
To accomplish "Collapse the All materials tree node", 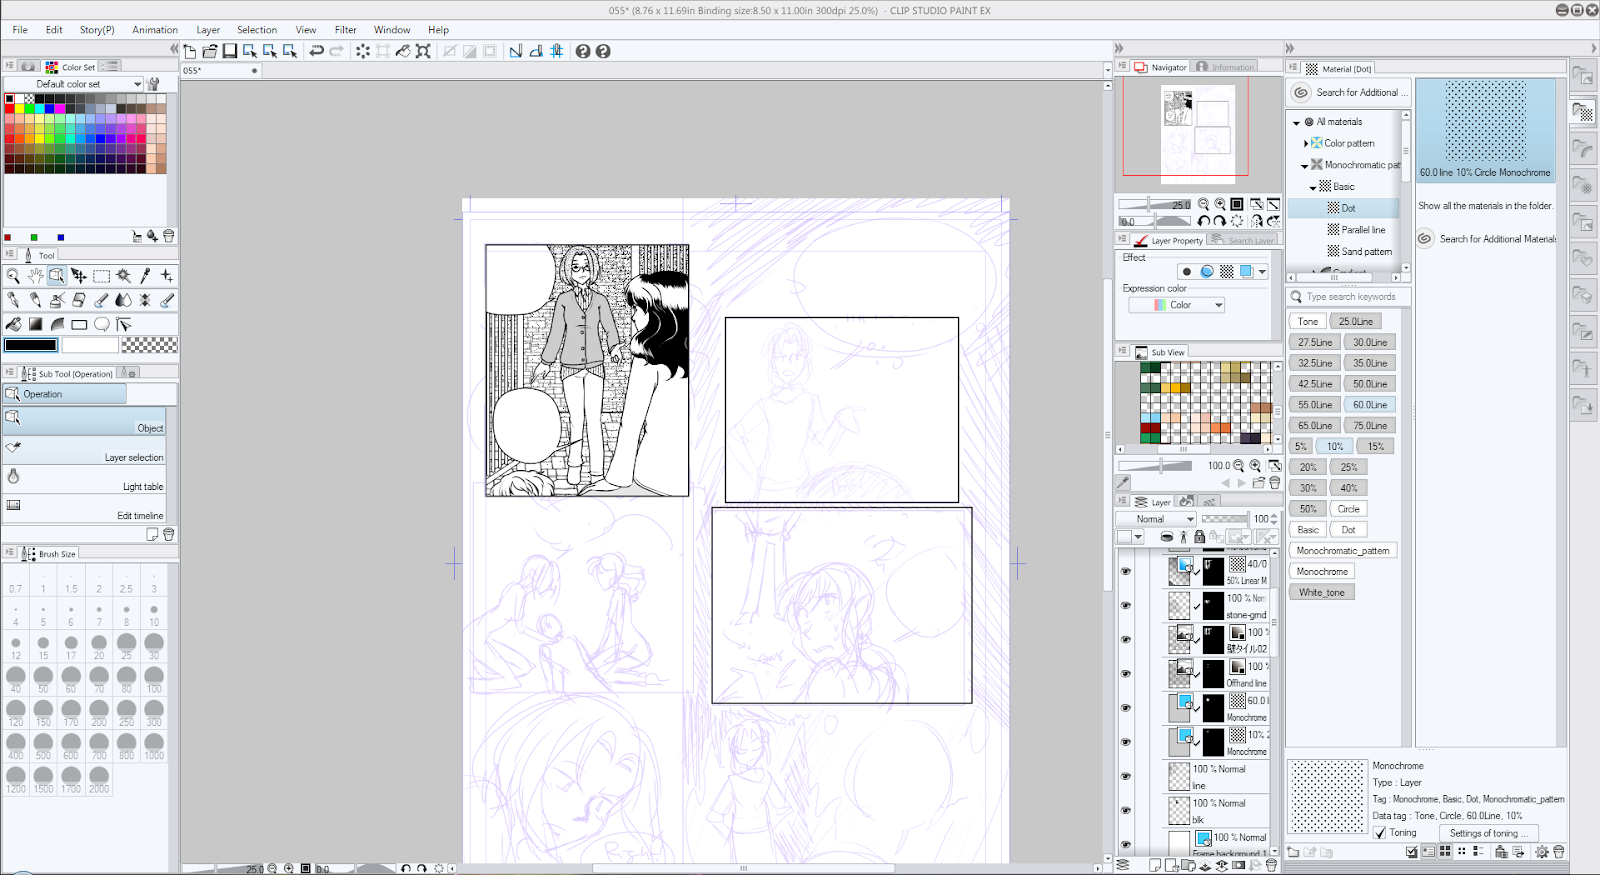I will pos(1297,122).
